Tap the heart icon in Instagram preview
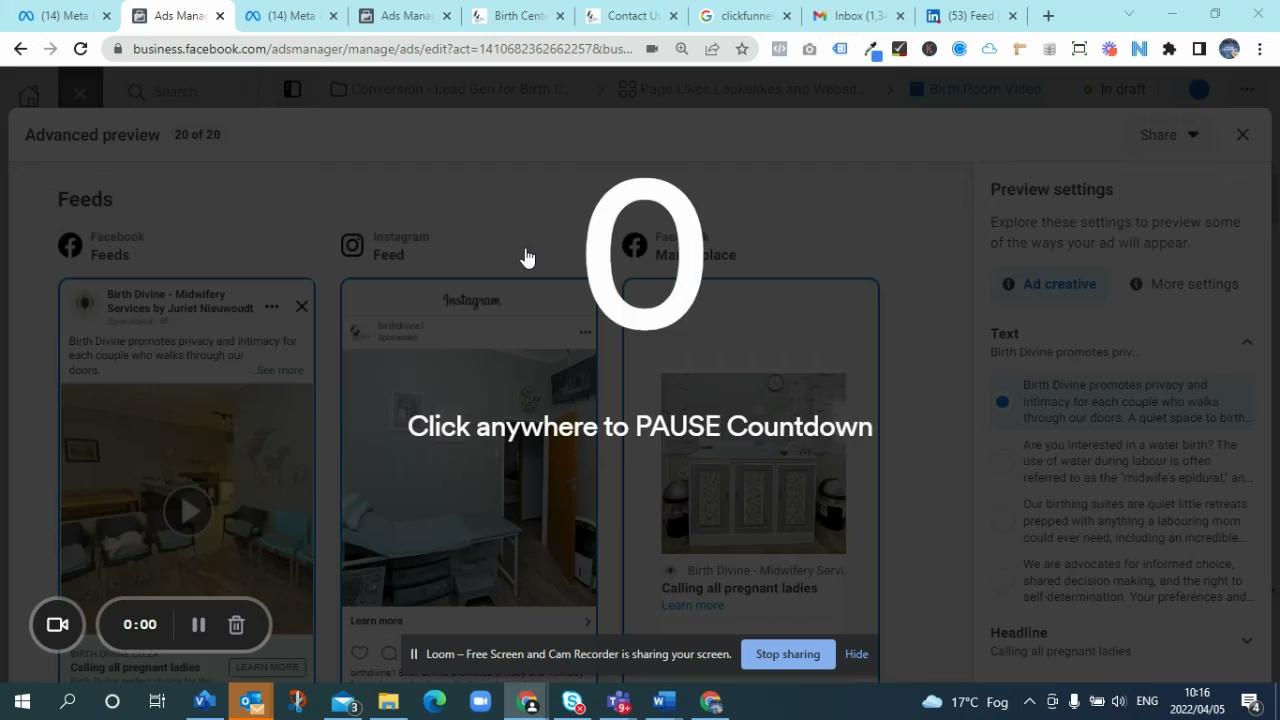The image size is (1280, 720). pos(360,653)
